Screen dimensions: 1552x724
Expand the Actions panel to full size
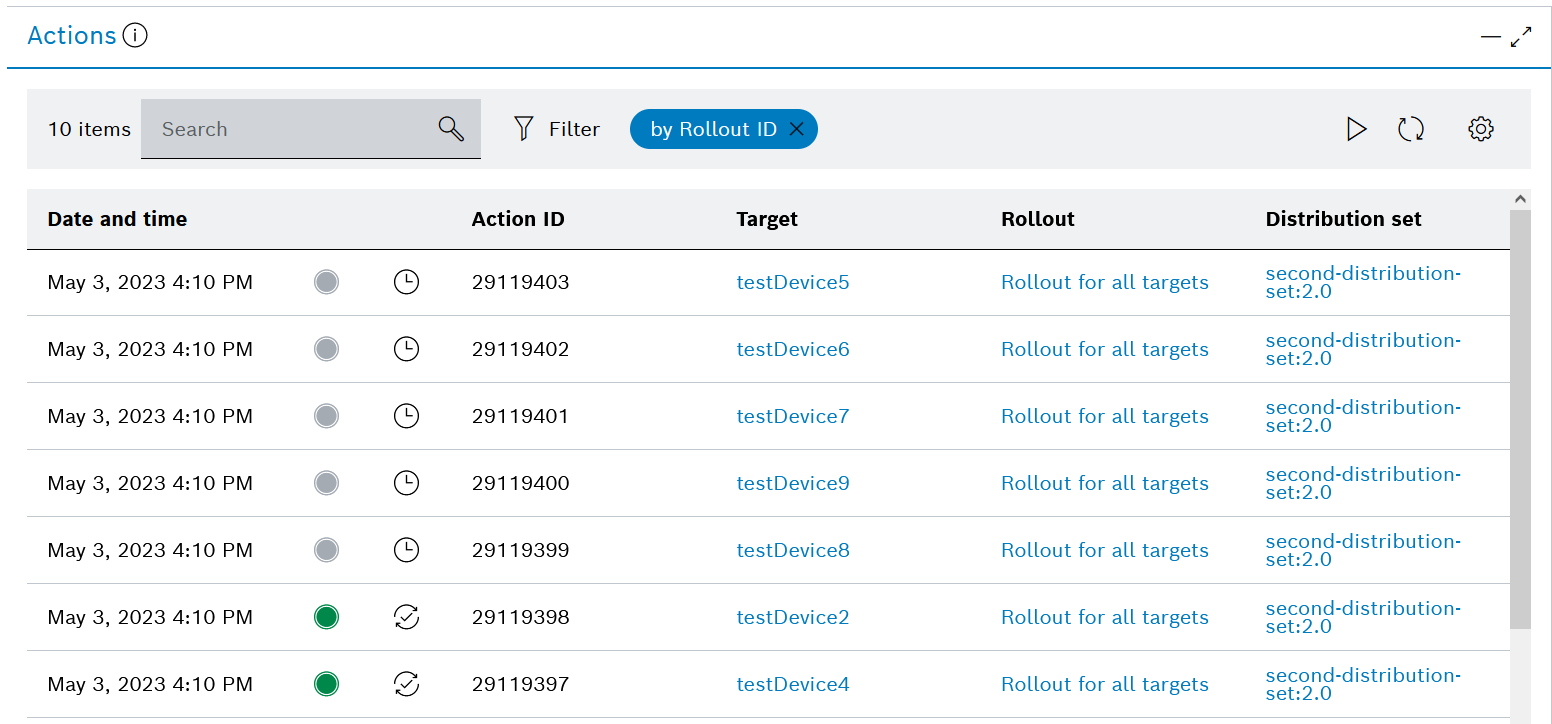[x=1521, y=37]
